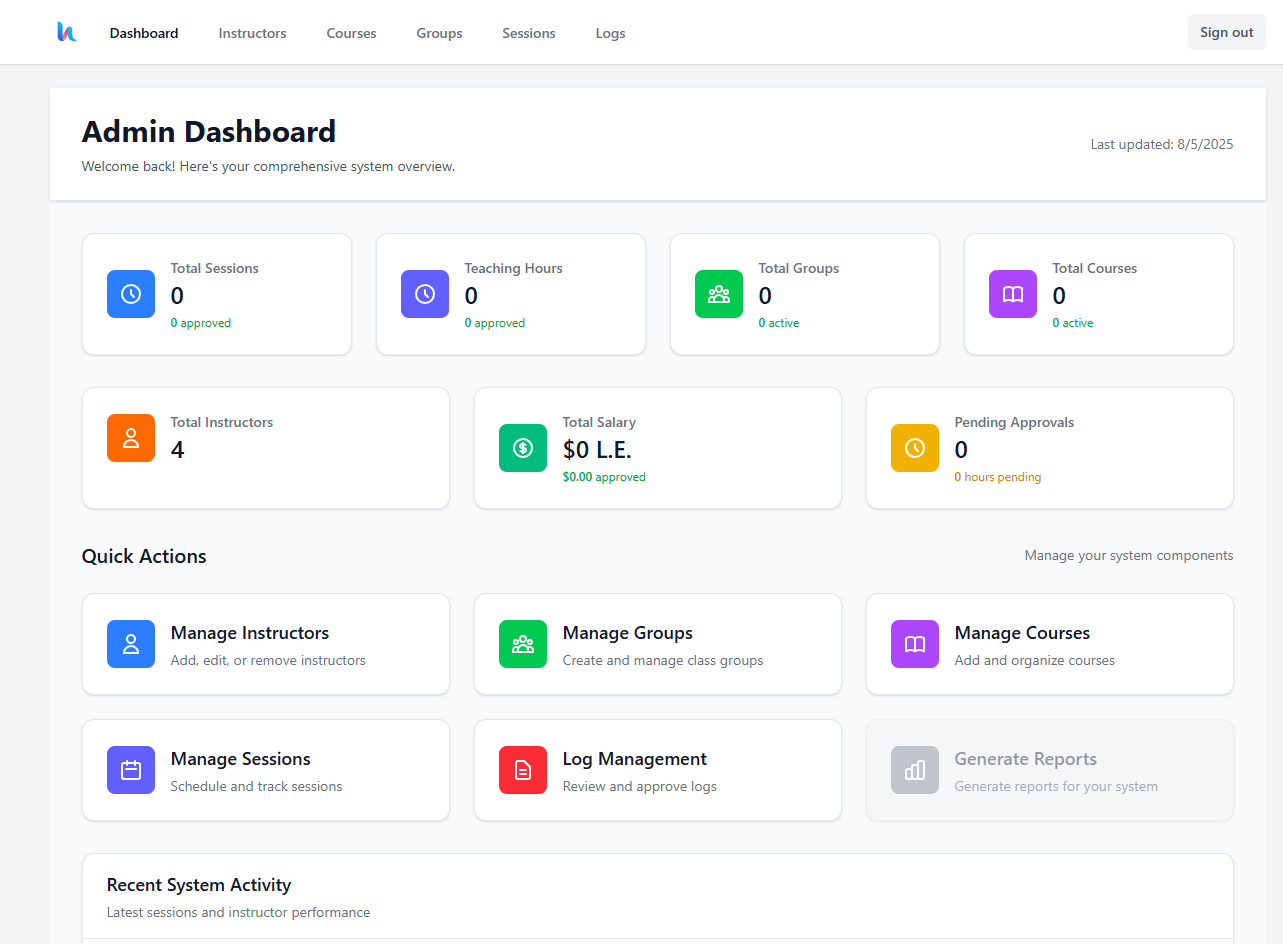This screenshot has width=1283, height=944.
Task: Click the red document icon on Log Management
Action: pos(523,770)
